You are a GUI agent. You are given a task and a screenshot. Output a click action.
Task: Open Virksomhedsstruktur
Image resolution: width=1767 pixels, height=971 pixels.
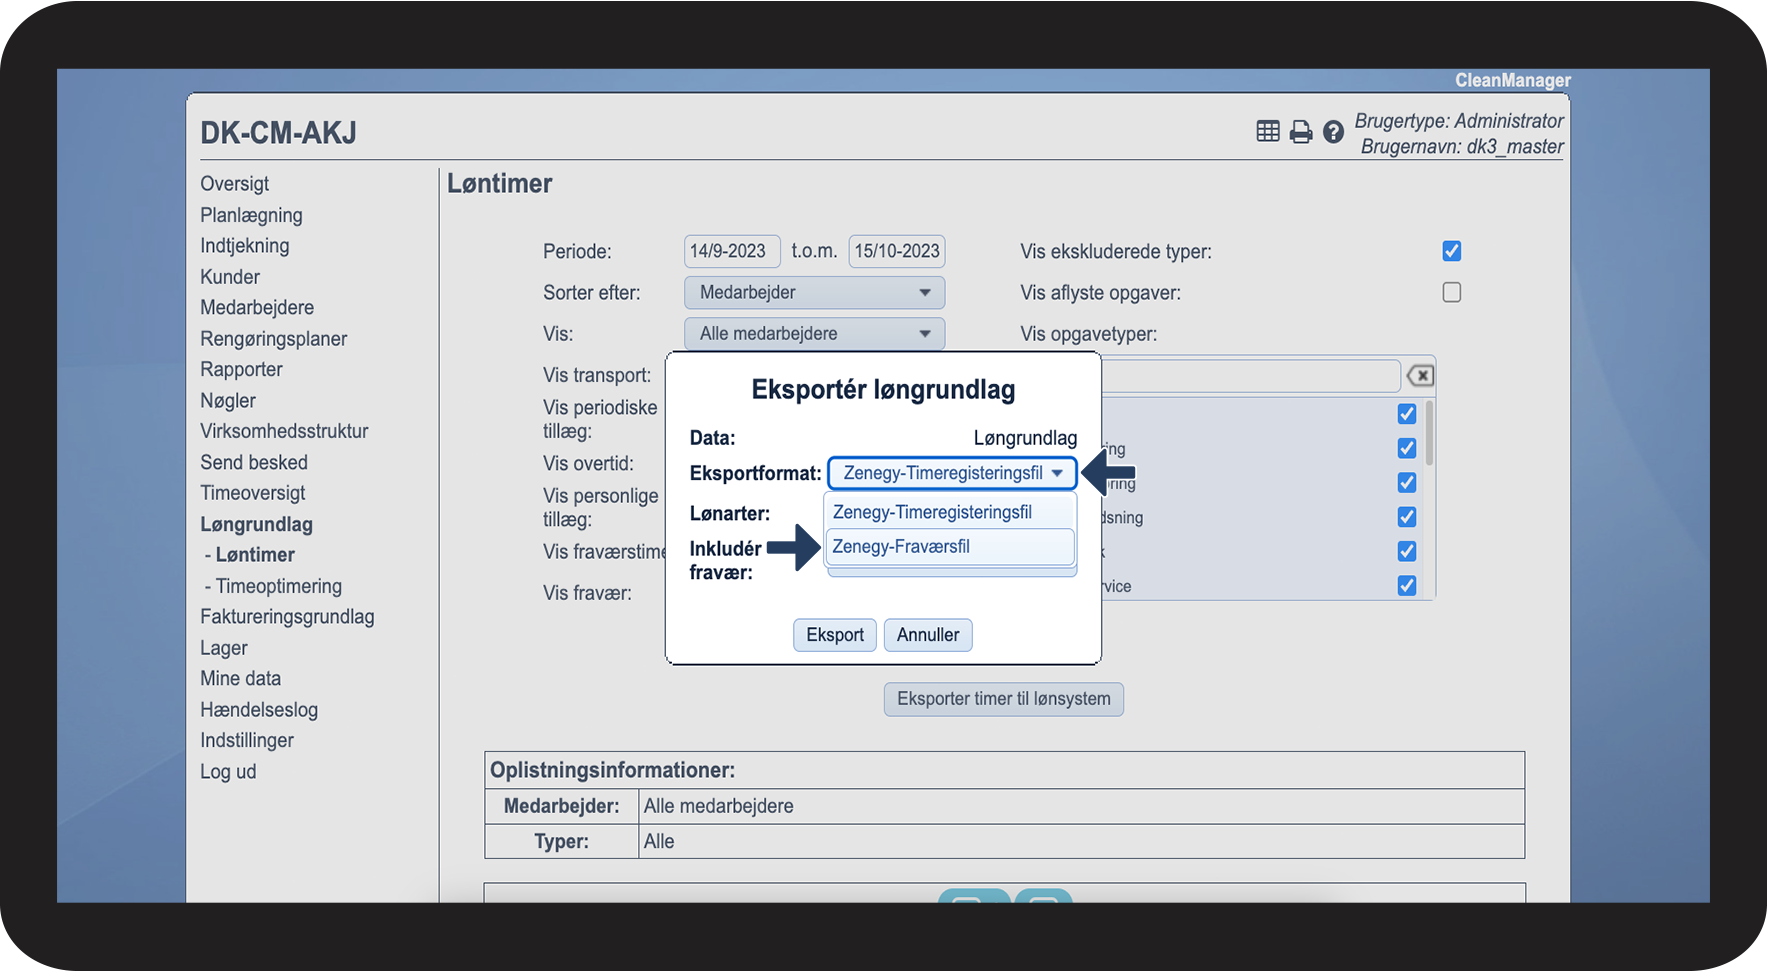pyautogui.click(x=284, y=432)
